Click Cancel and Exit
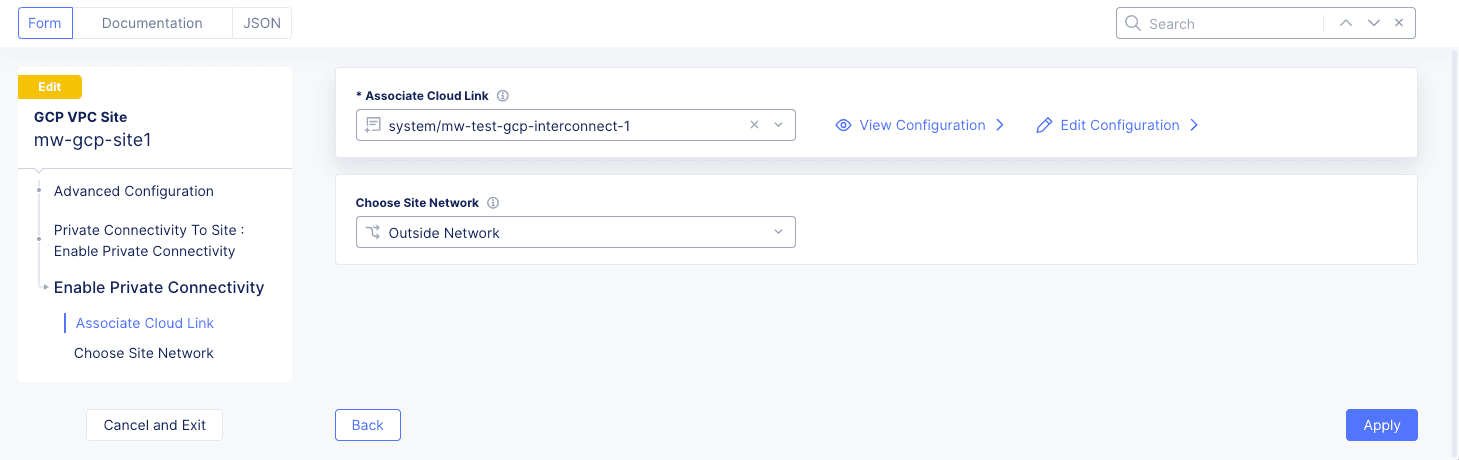 (154, 425)
